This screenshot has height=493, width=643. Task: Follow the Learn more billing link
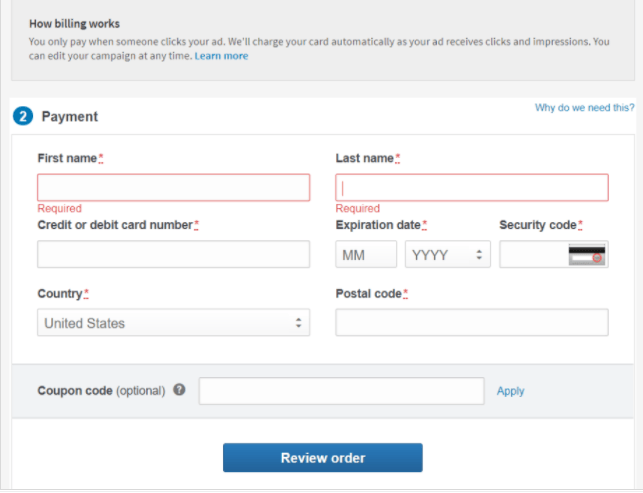click(221, 56)
